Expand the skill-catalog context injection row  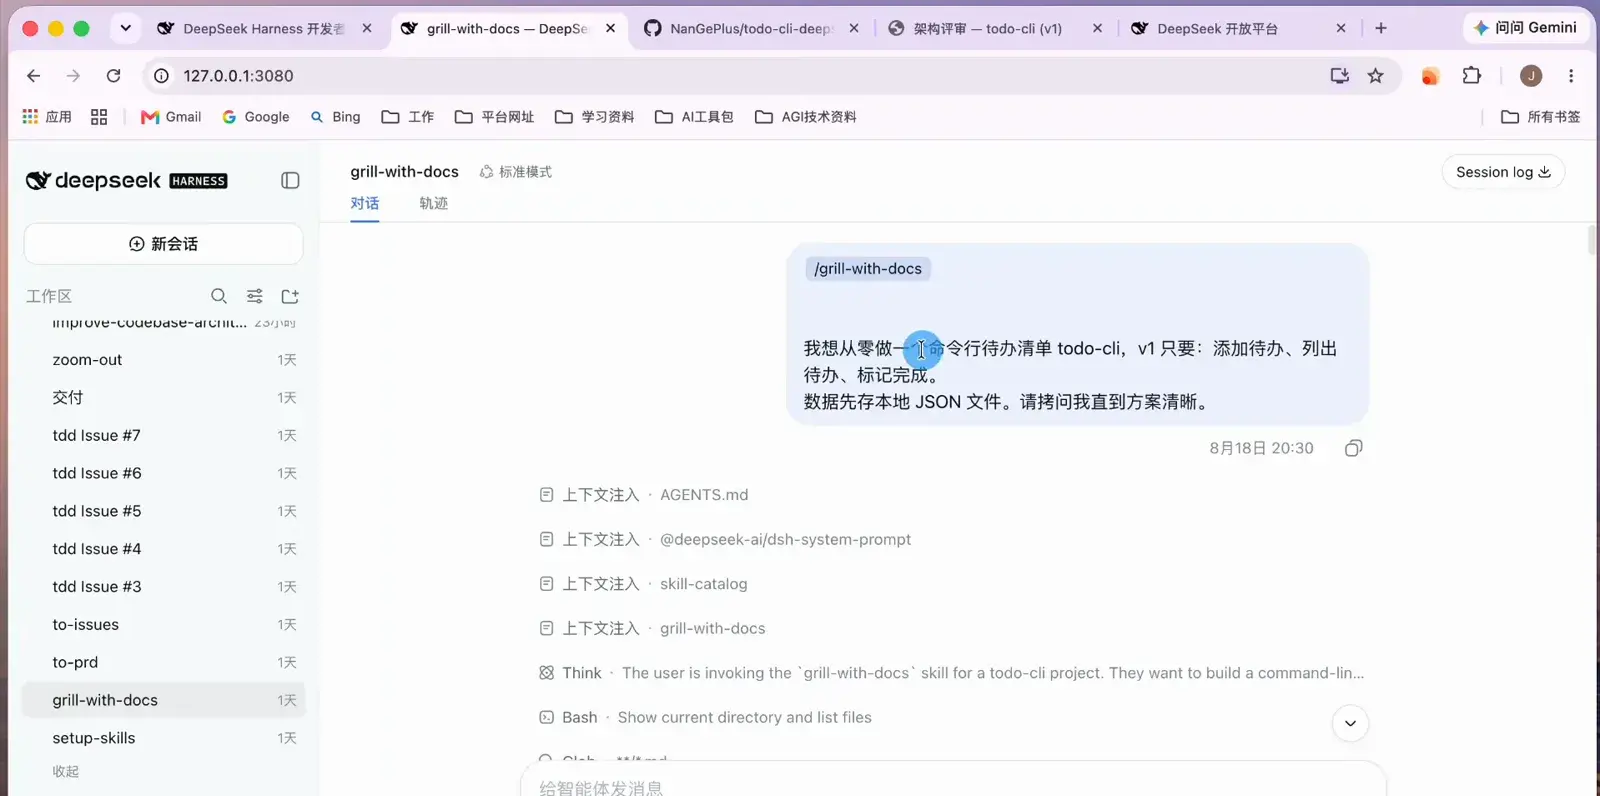[643, 584]
